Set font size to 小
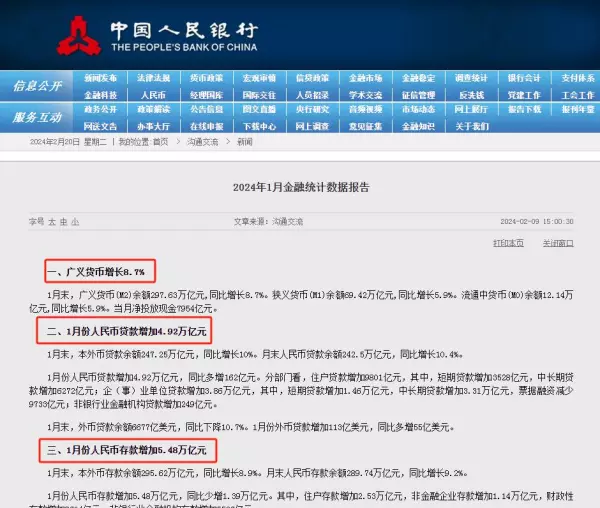 coord(75,221)
